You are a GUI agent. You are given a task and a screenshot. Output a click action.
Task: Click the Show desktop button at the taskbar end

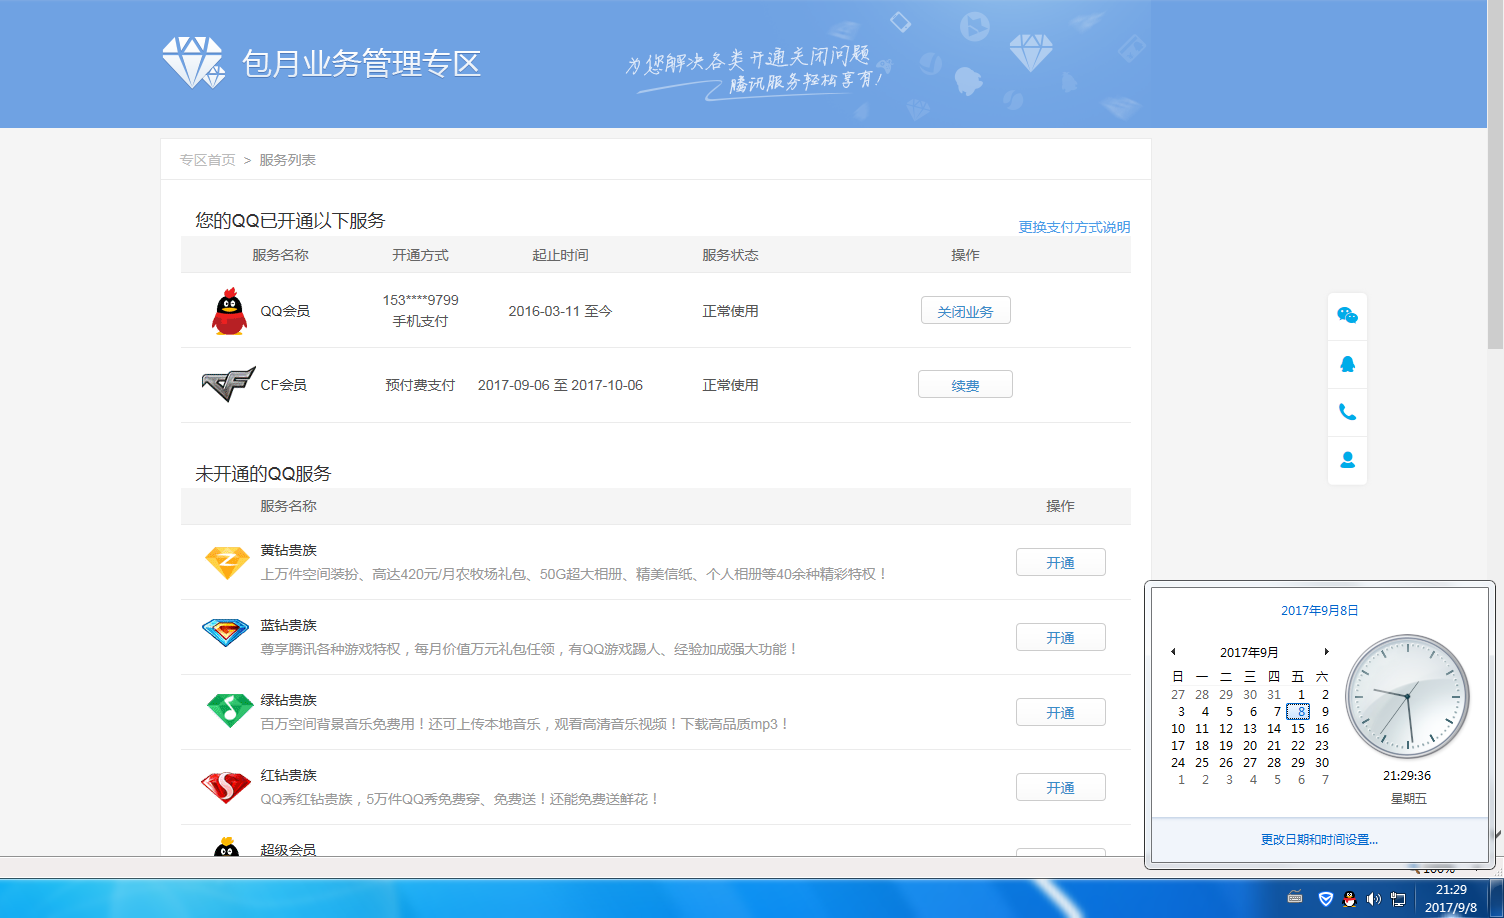(1497, 898)
